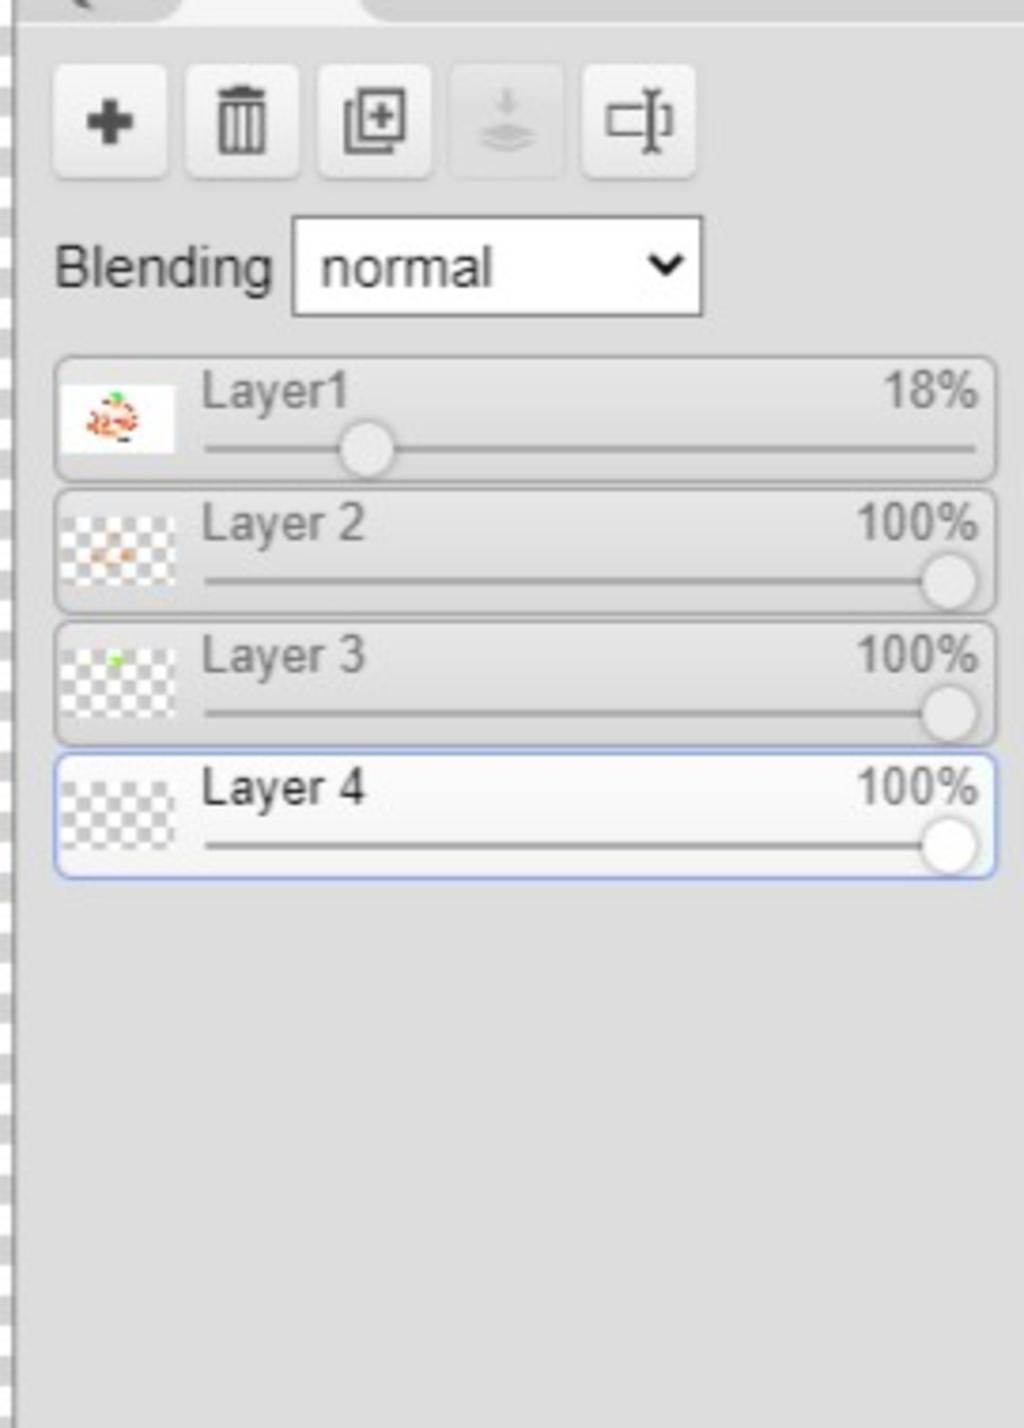Click the Layer 3 thumbnail with green mark

(x=118, y=683)
